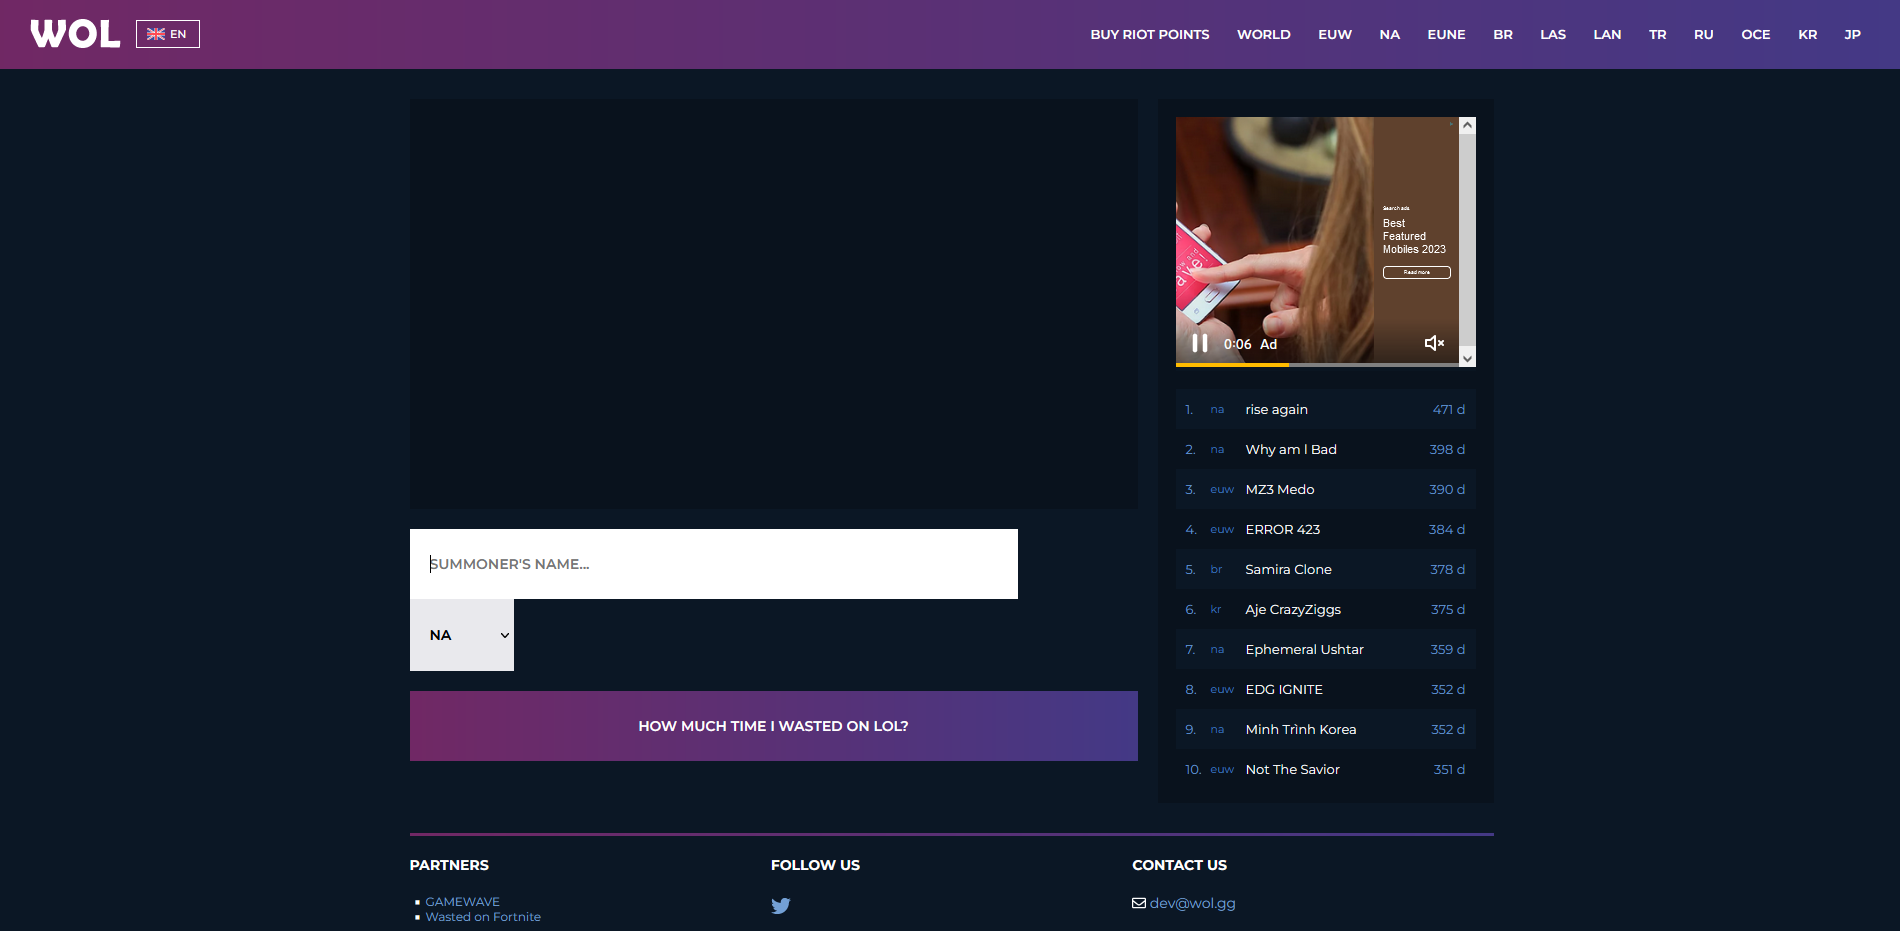Click the WOL logo
Screen dimensions: 1900x931
click(75, 34)
